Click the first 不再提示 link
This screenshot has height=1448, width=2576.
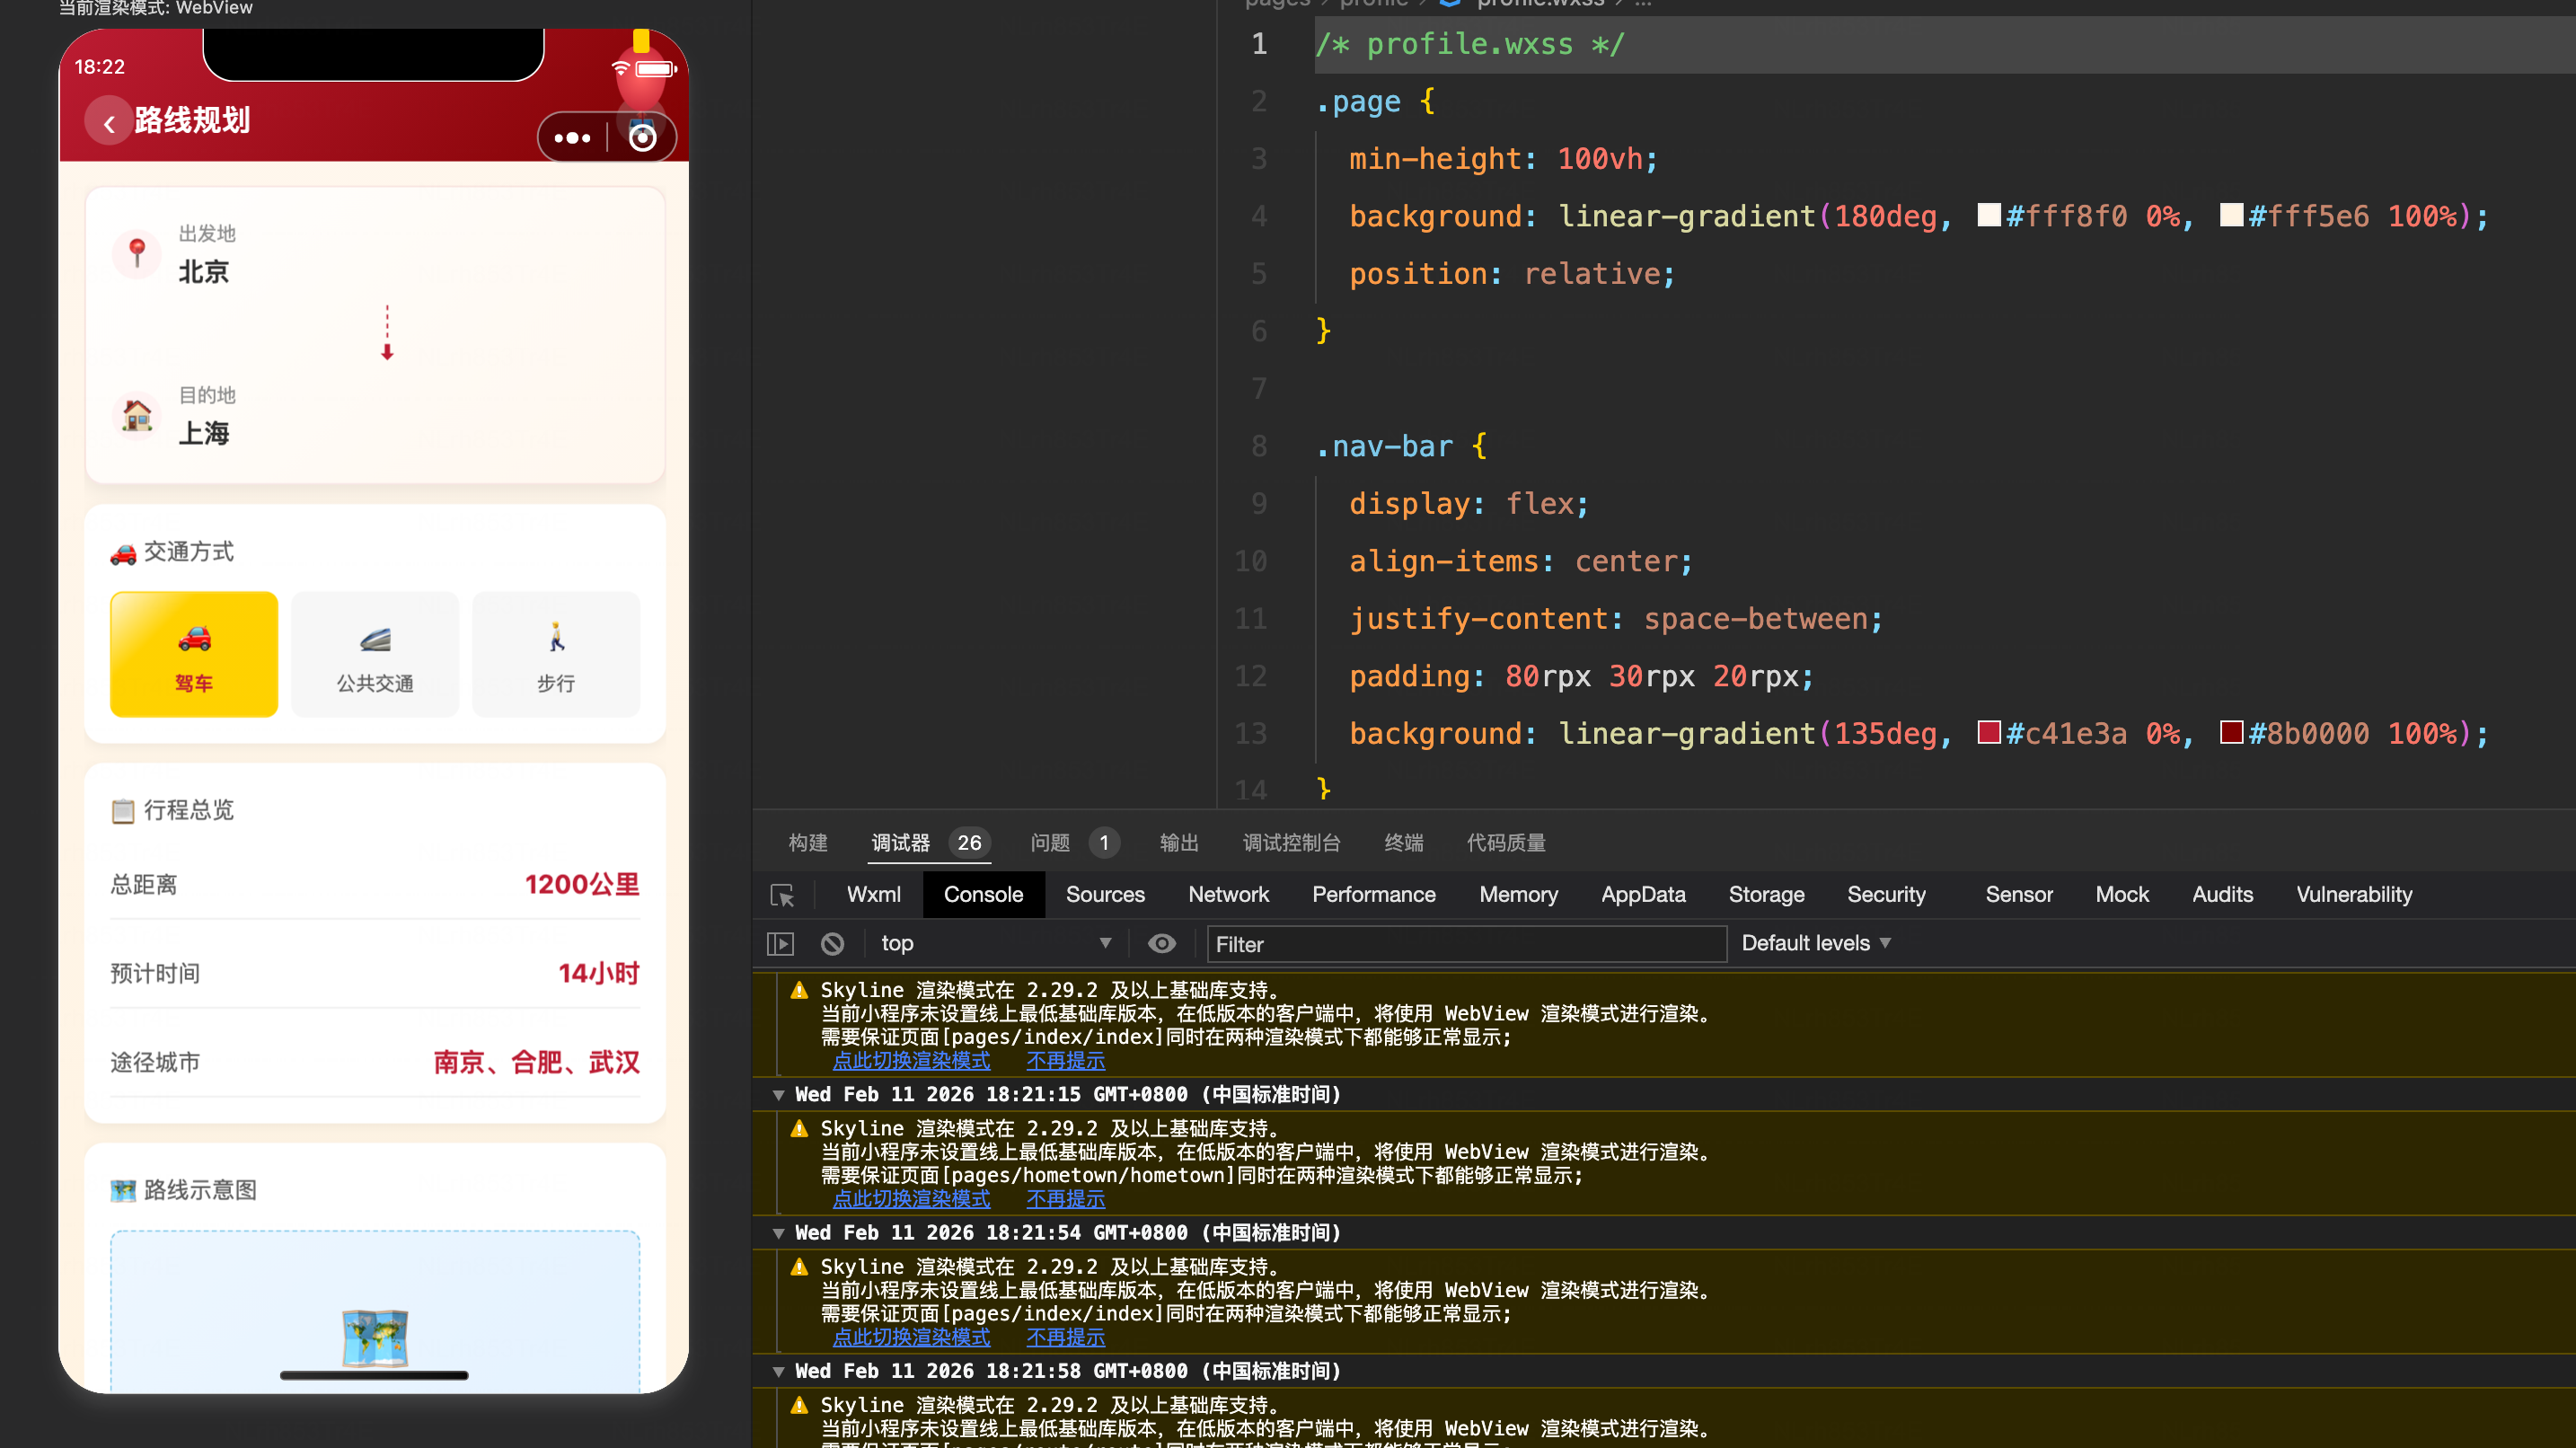point(1065,1061)
